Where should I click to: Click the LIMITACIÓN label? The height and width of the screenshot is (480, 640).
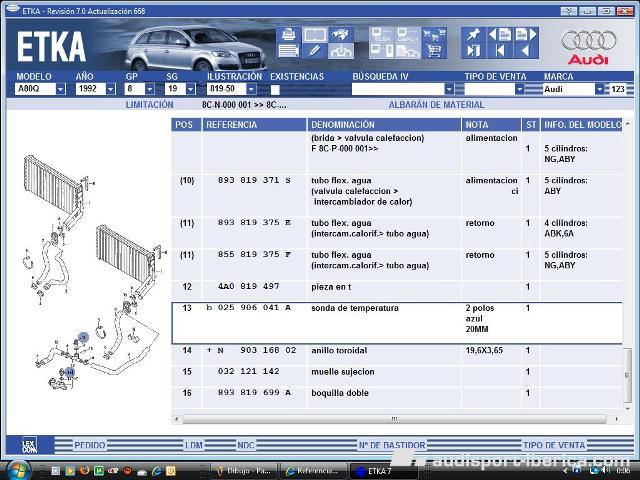[149, 105]
